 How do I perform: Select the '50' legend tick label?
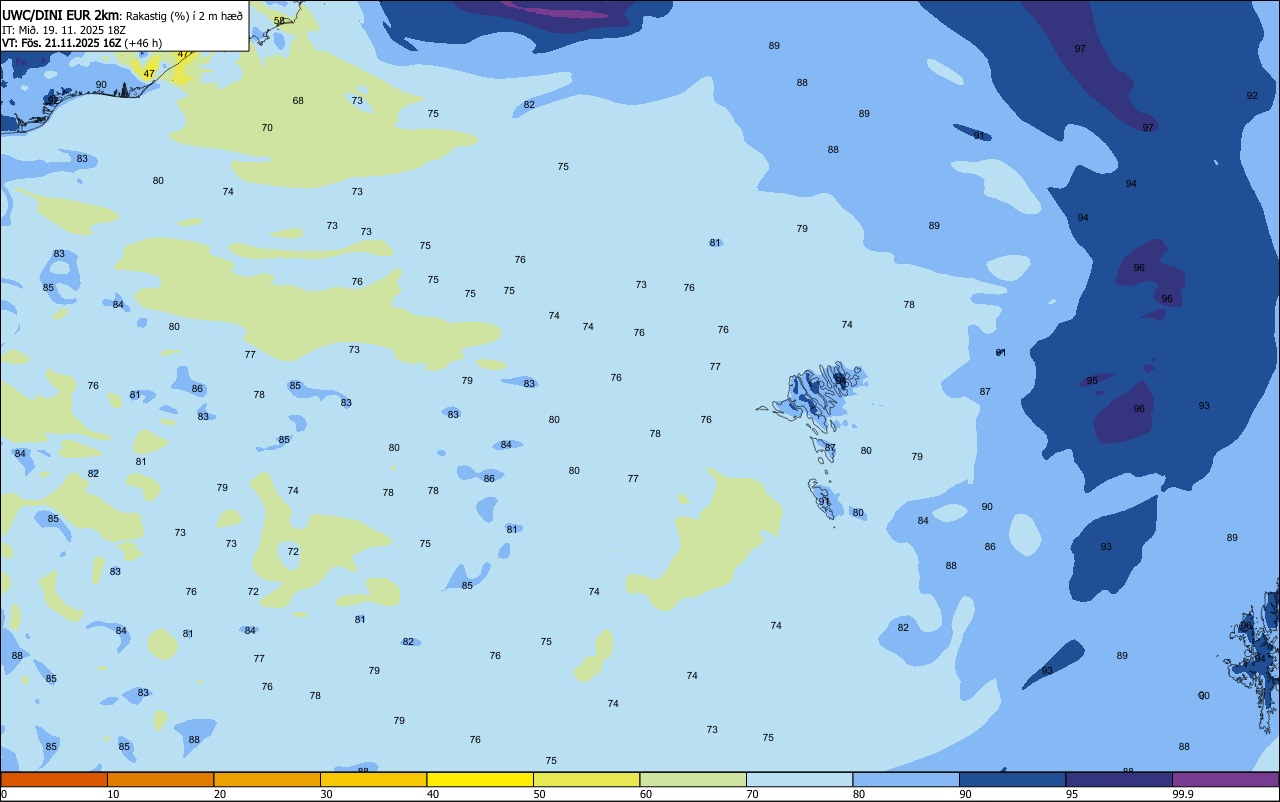pyautogui.click(x=539, y=794)
